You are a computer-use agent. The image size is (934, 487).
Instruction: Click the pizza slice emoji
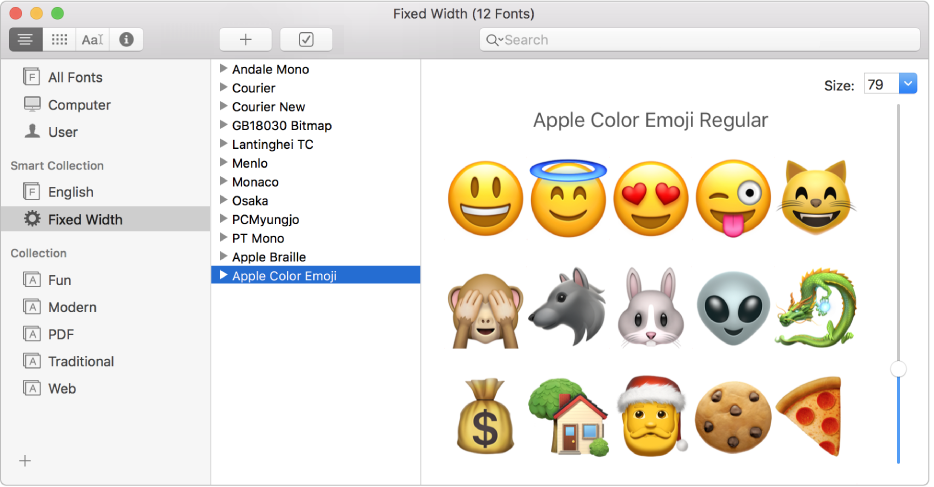[810, 416]
